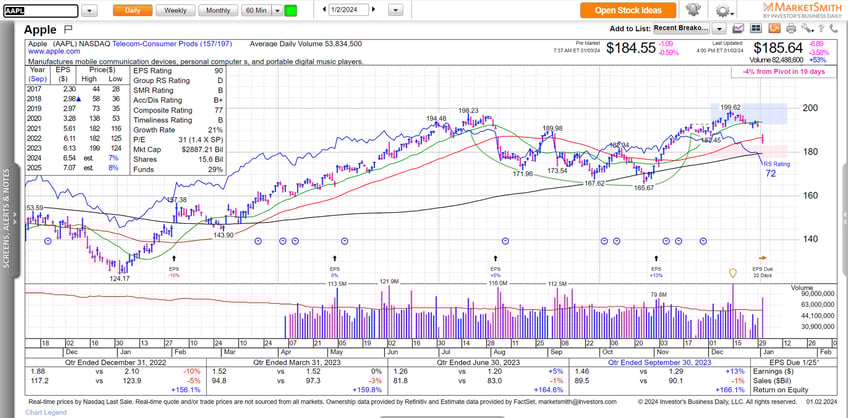This screenshot has height=418, width=848.
Task: Open the Chart Legend link
Action: coord(46,413)
